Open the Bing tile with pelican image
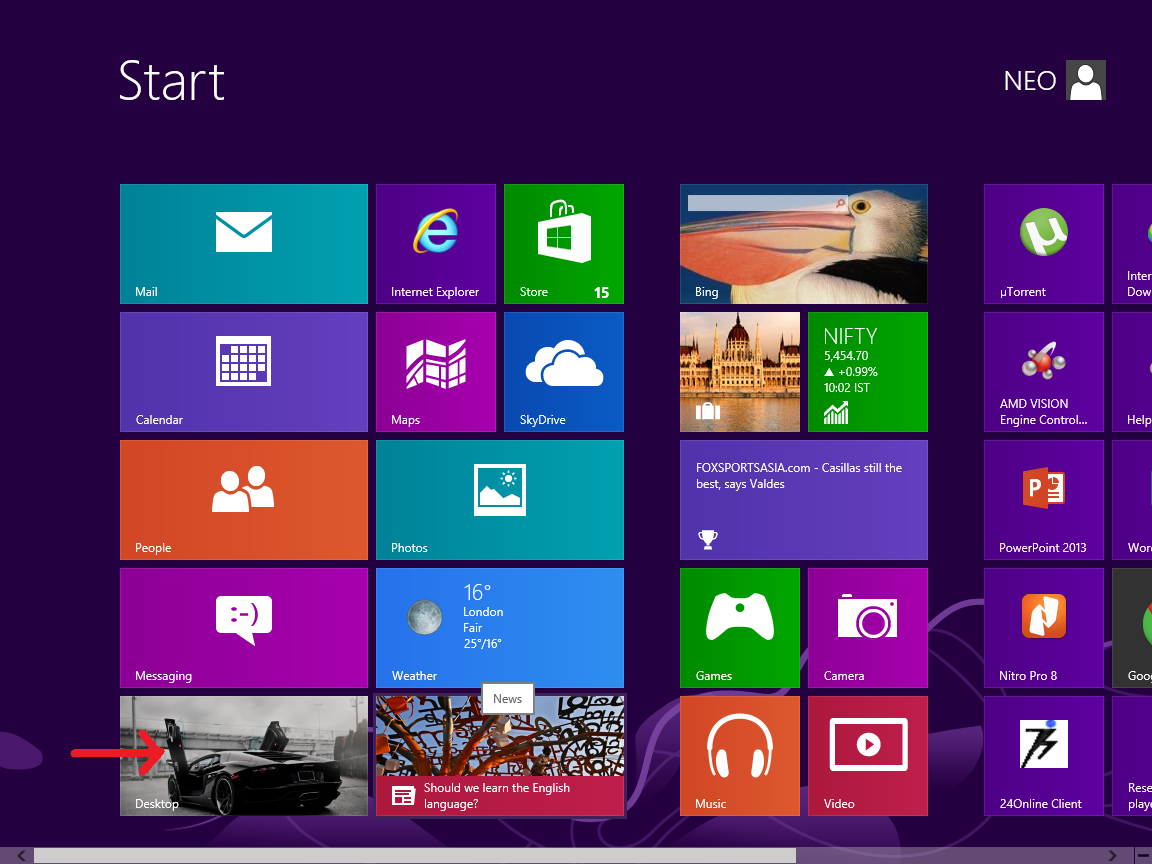Screen dimensions: 1152x864 804,244
